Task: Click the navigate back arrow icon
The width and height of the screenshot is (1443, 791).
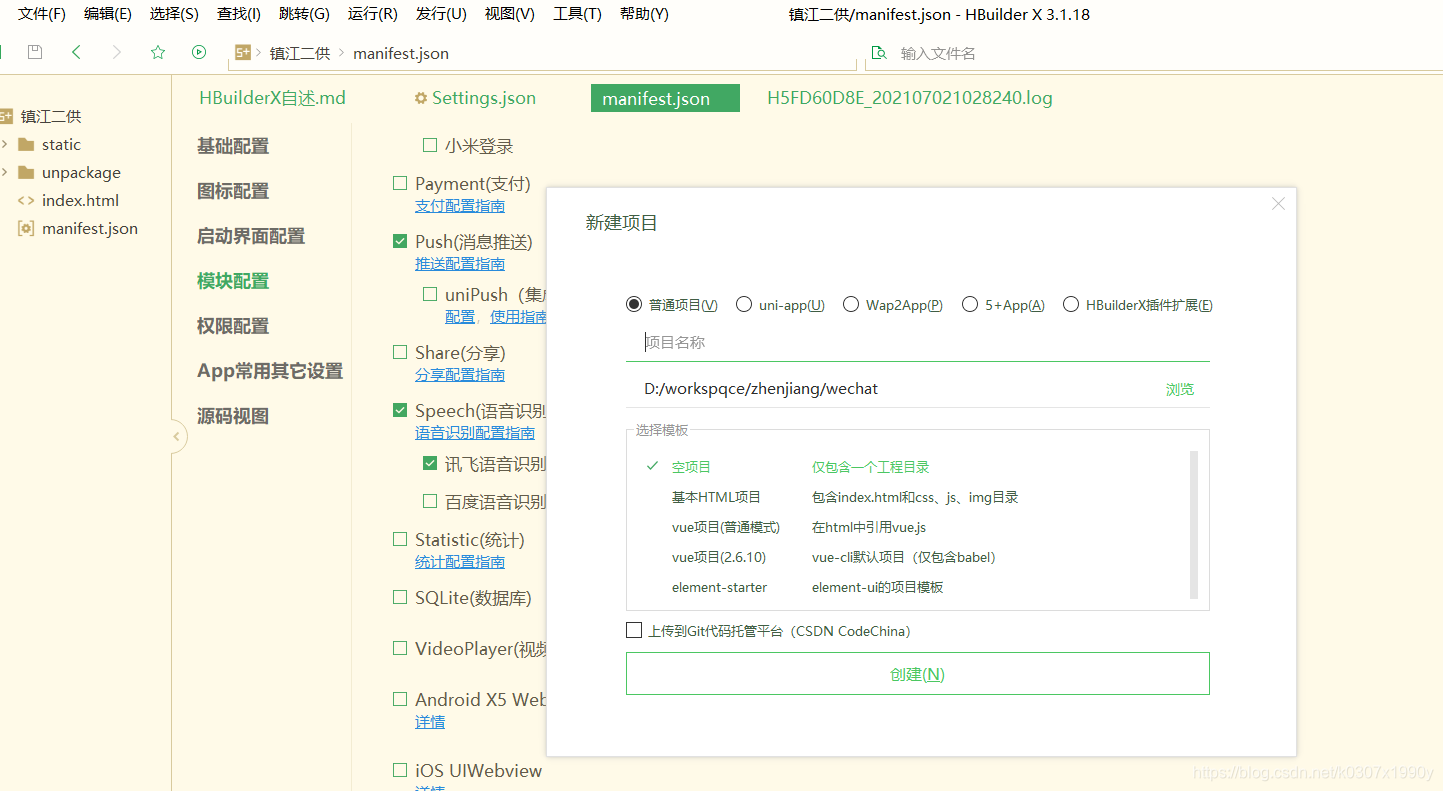Action: 76,52
